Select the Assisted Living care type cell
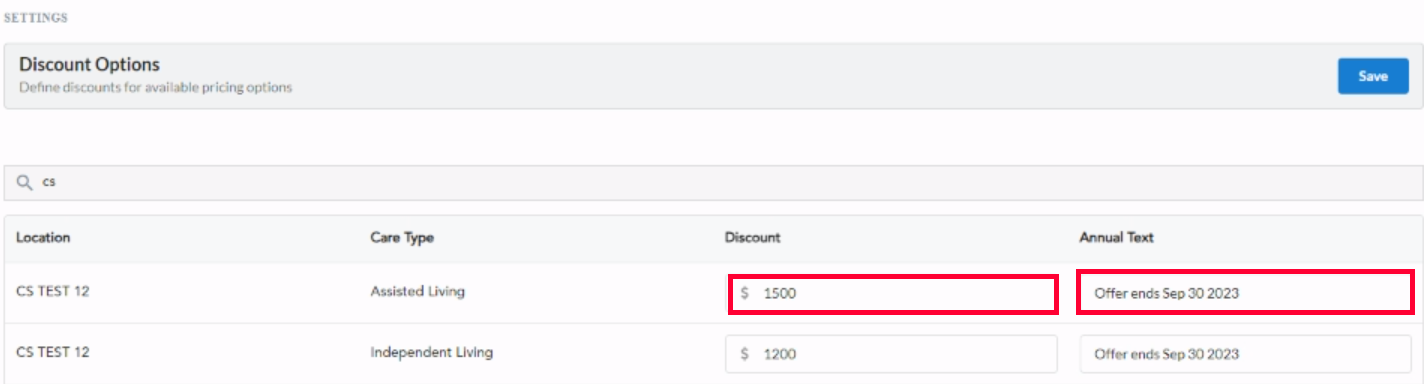The width and height of the screenshot is (1424, 384). [x=417, y=292]
